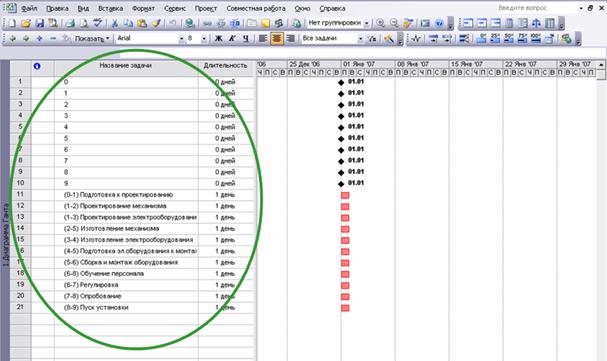Align text right

[x=290, y=38]
